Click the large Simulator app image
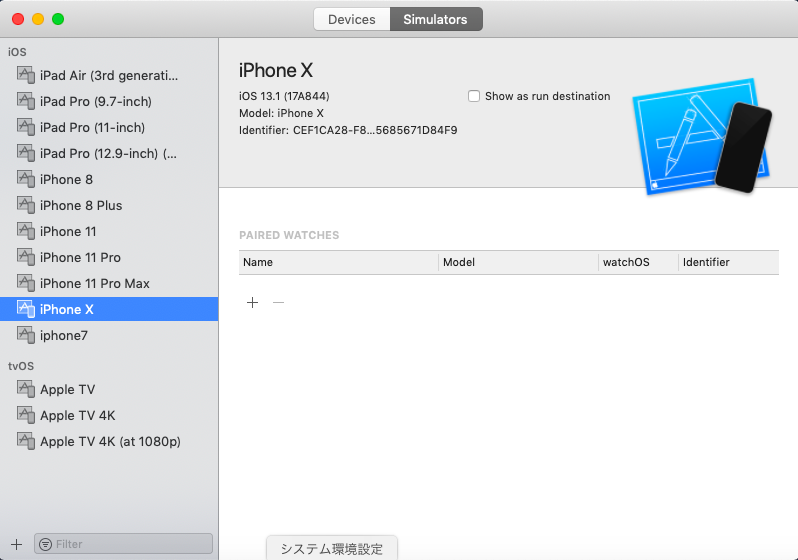798x560 pixels. 702,136
